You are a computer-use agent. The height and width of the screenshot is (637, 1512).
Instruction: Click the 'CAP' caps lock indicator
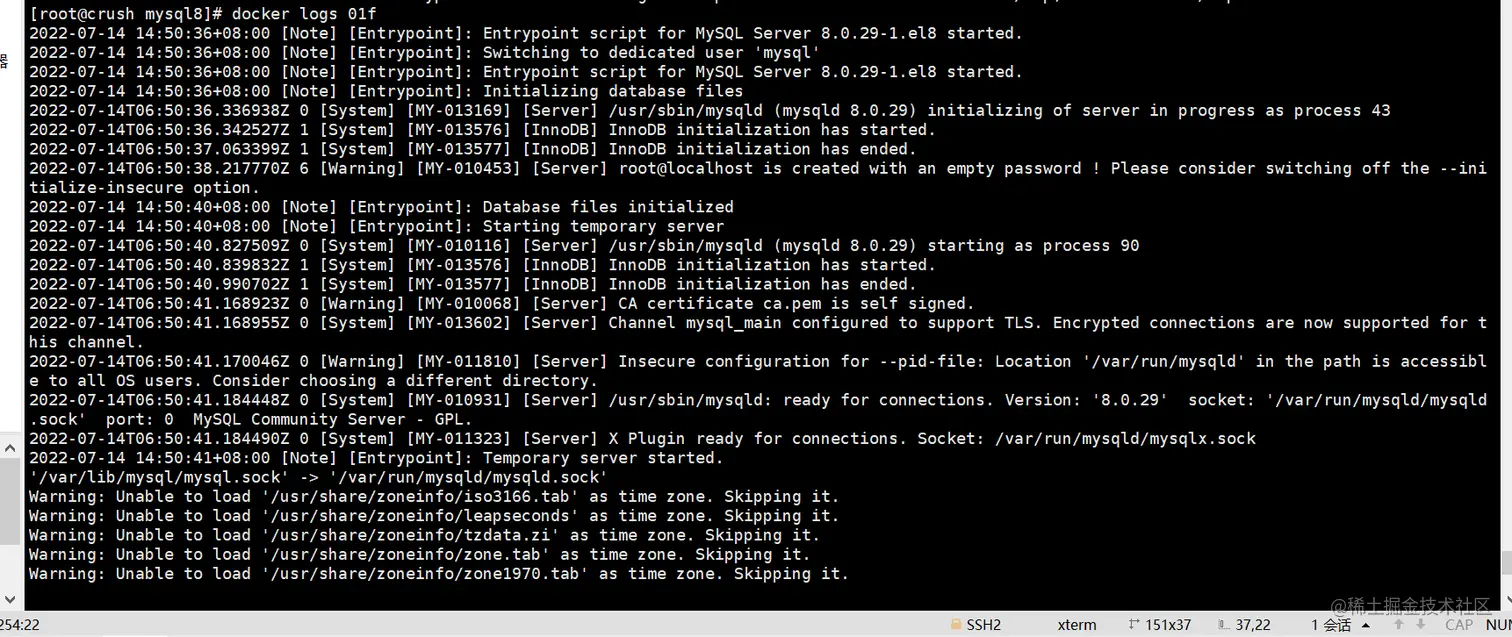click(x=1459, y=625)
